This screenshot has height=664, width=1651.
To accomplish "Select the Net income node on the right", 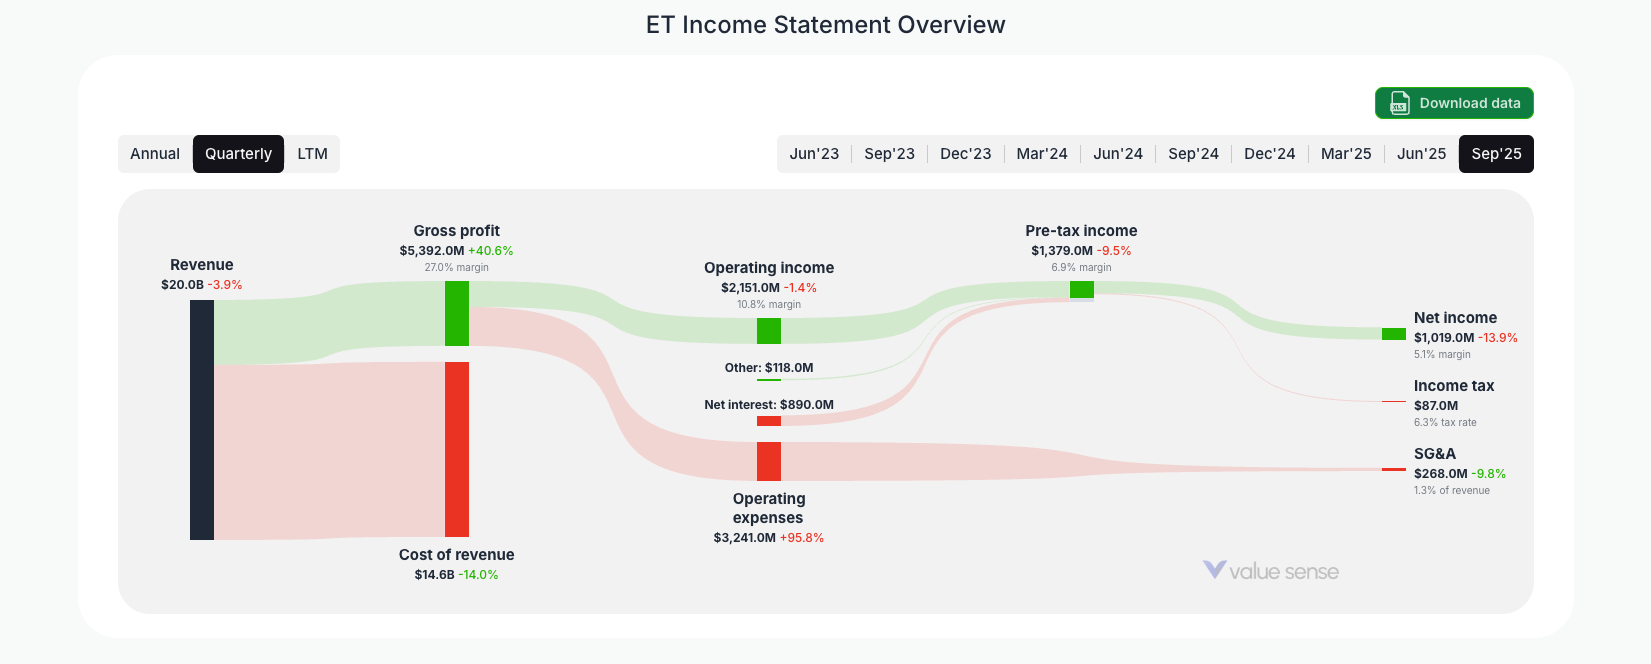I will (1392, 333).
